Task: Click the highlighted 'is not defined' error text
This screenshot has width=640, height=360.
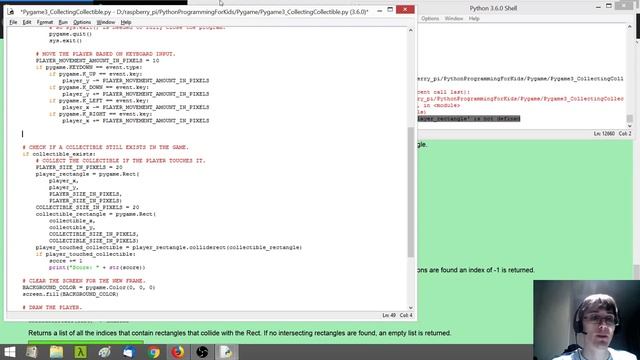Action: click(468, 118)
